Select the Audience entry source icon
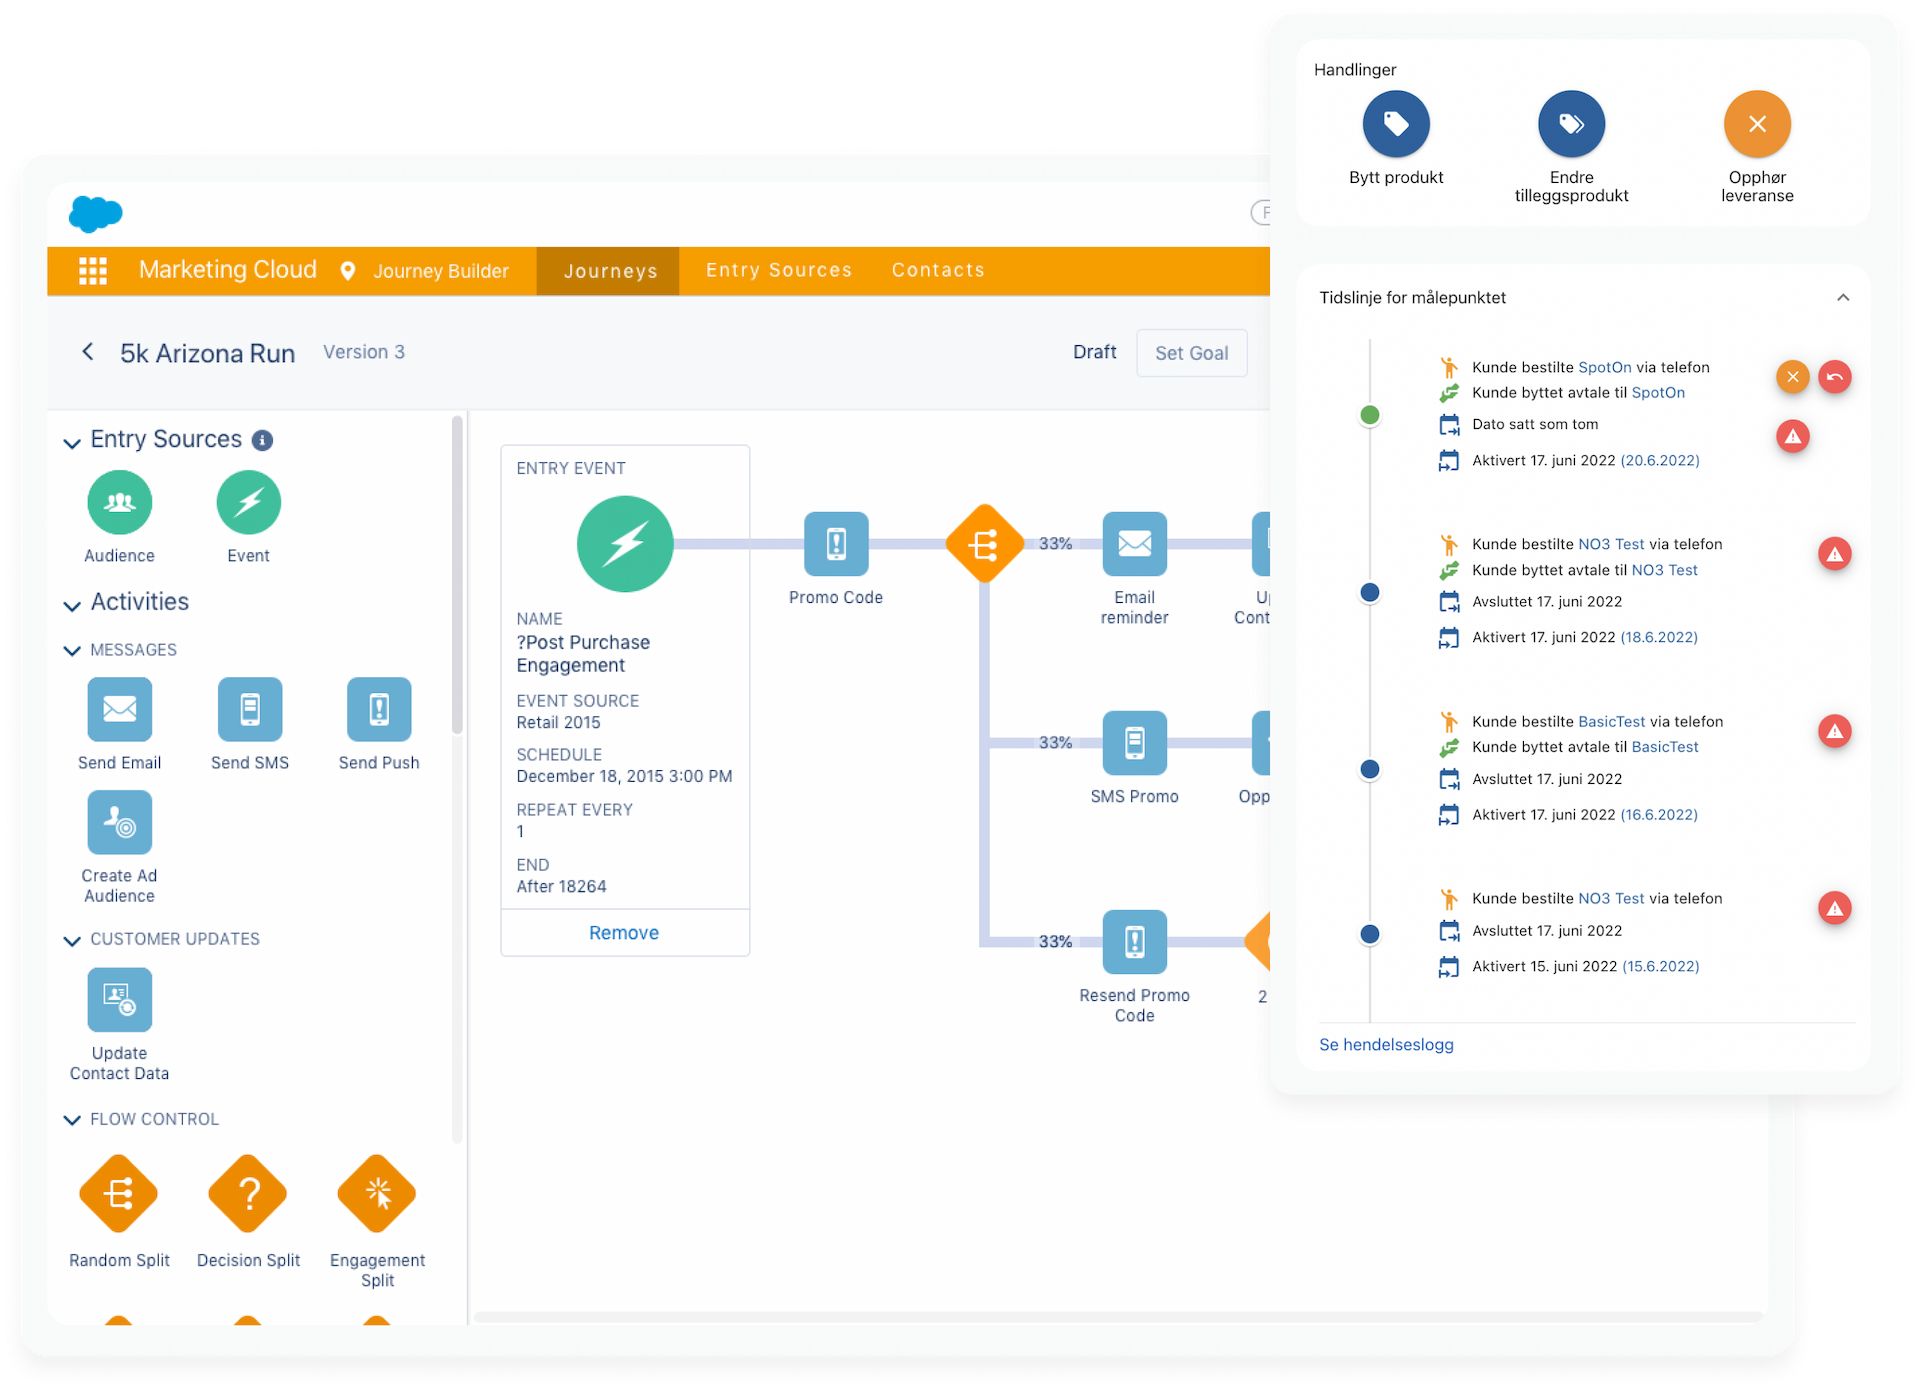The width and height of the screenshot is (1920, 1388). (x=120, y=502)
